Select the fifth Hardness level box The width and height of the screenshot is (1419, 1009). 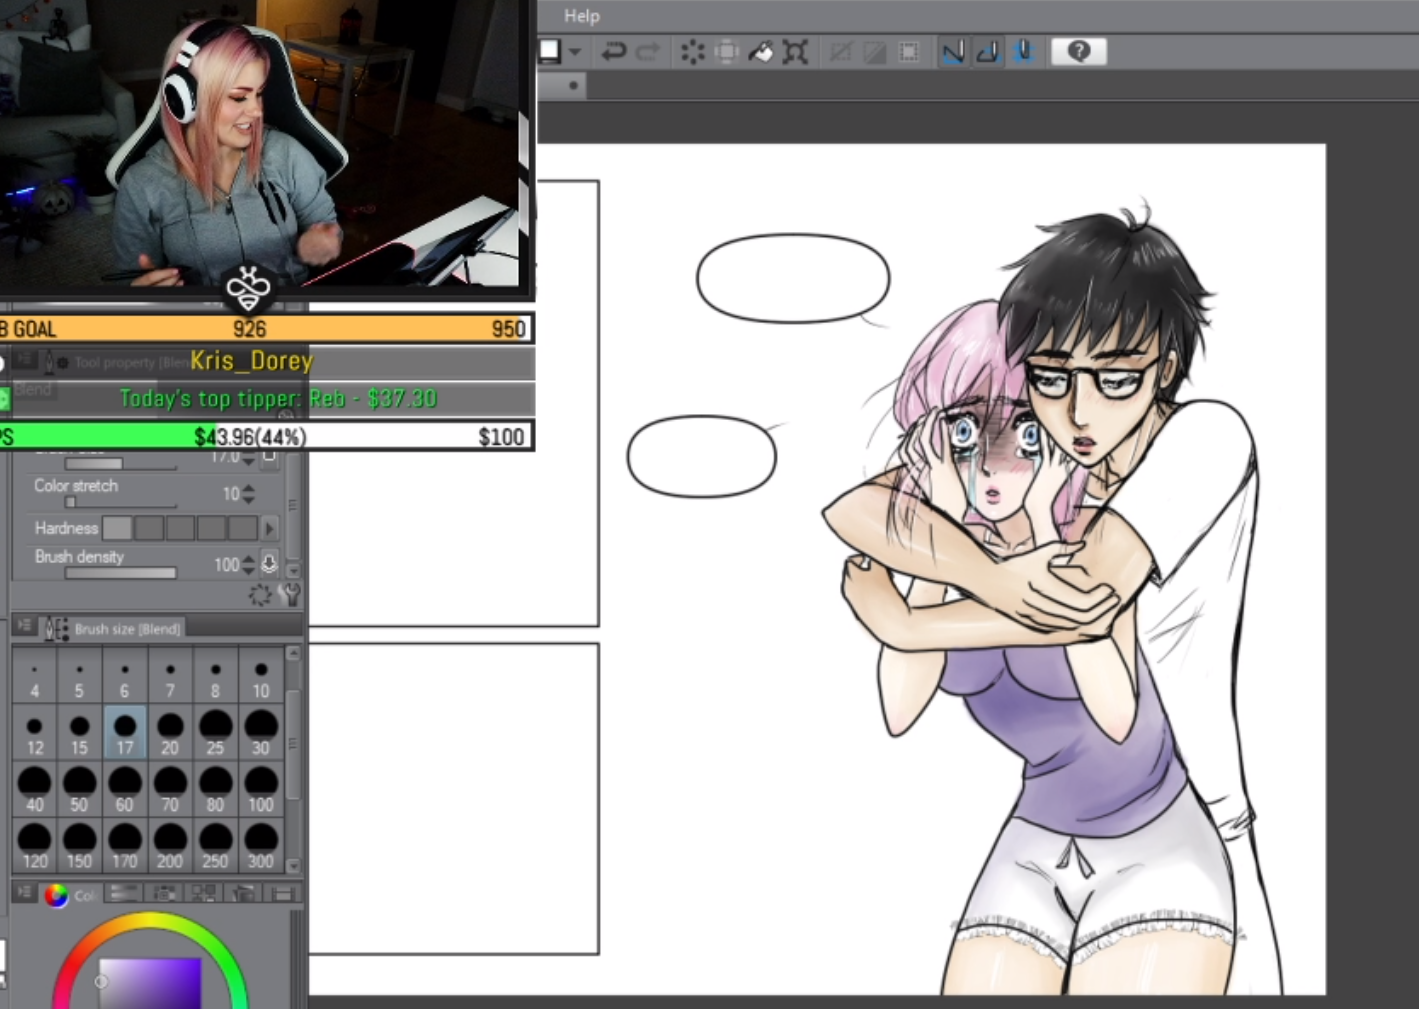(x=242, y=528)
